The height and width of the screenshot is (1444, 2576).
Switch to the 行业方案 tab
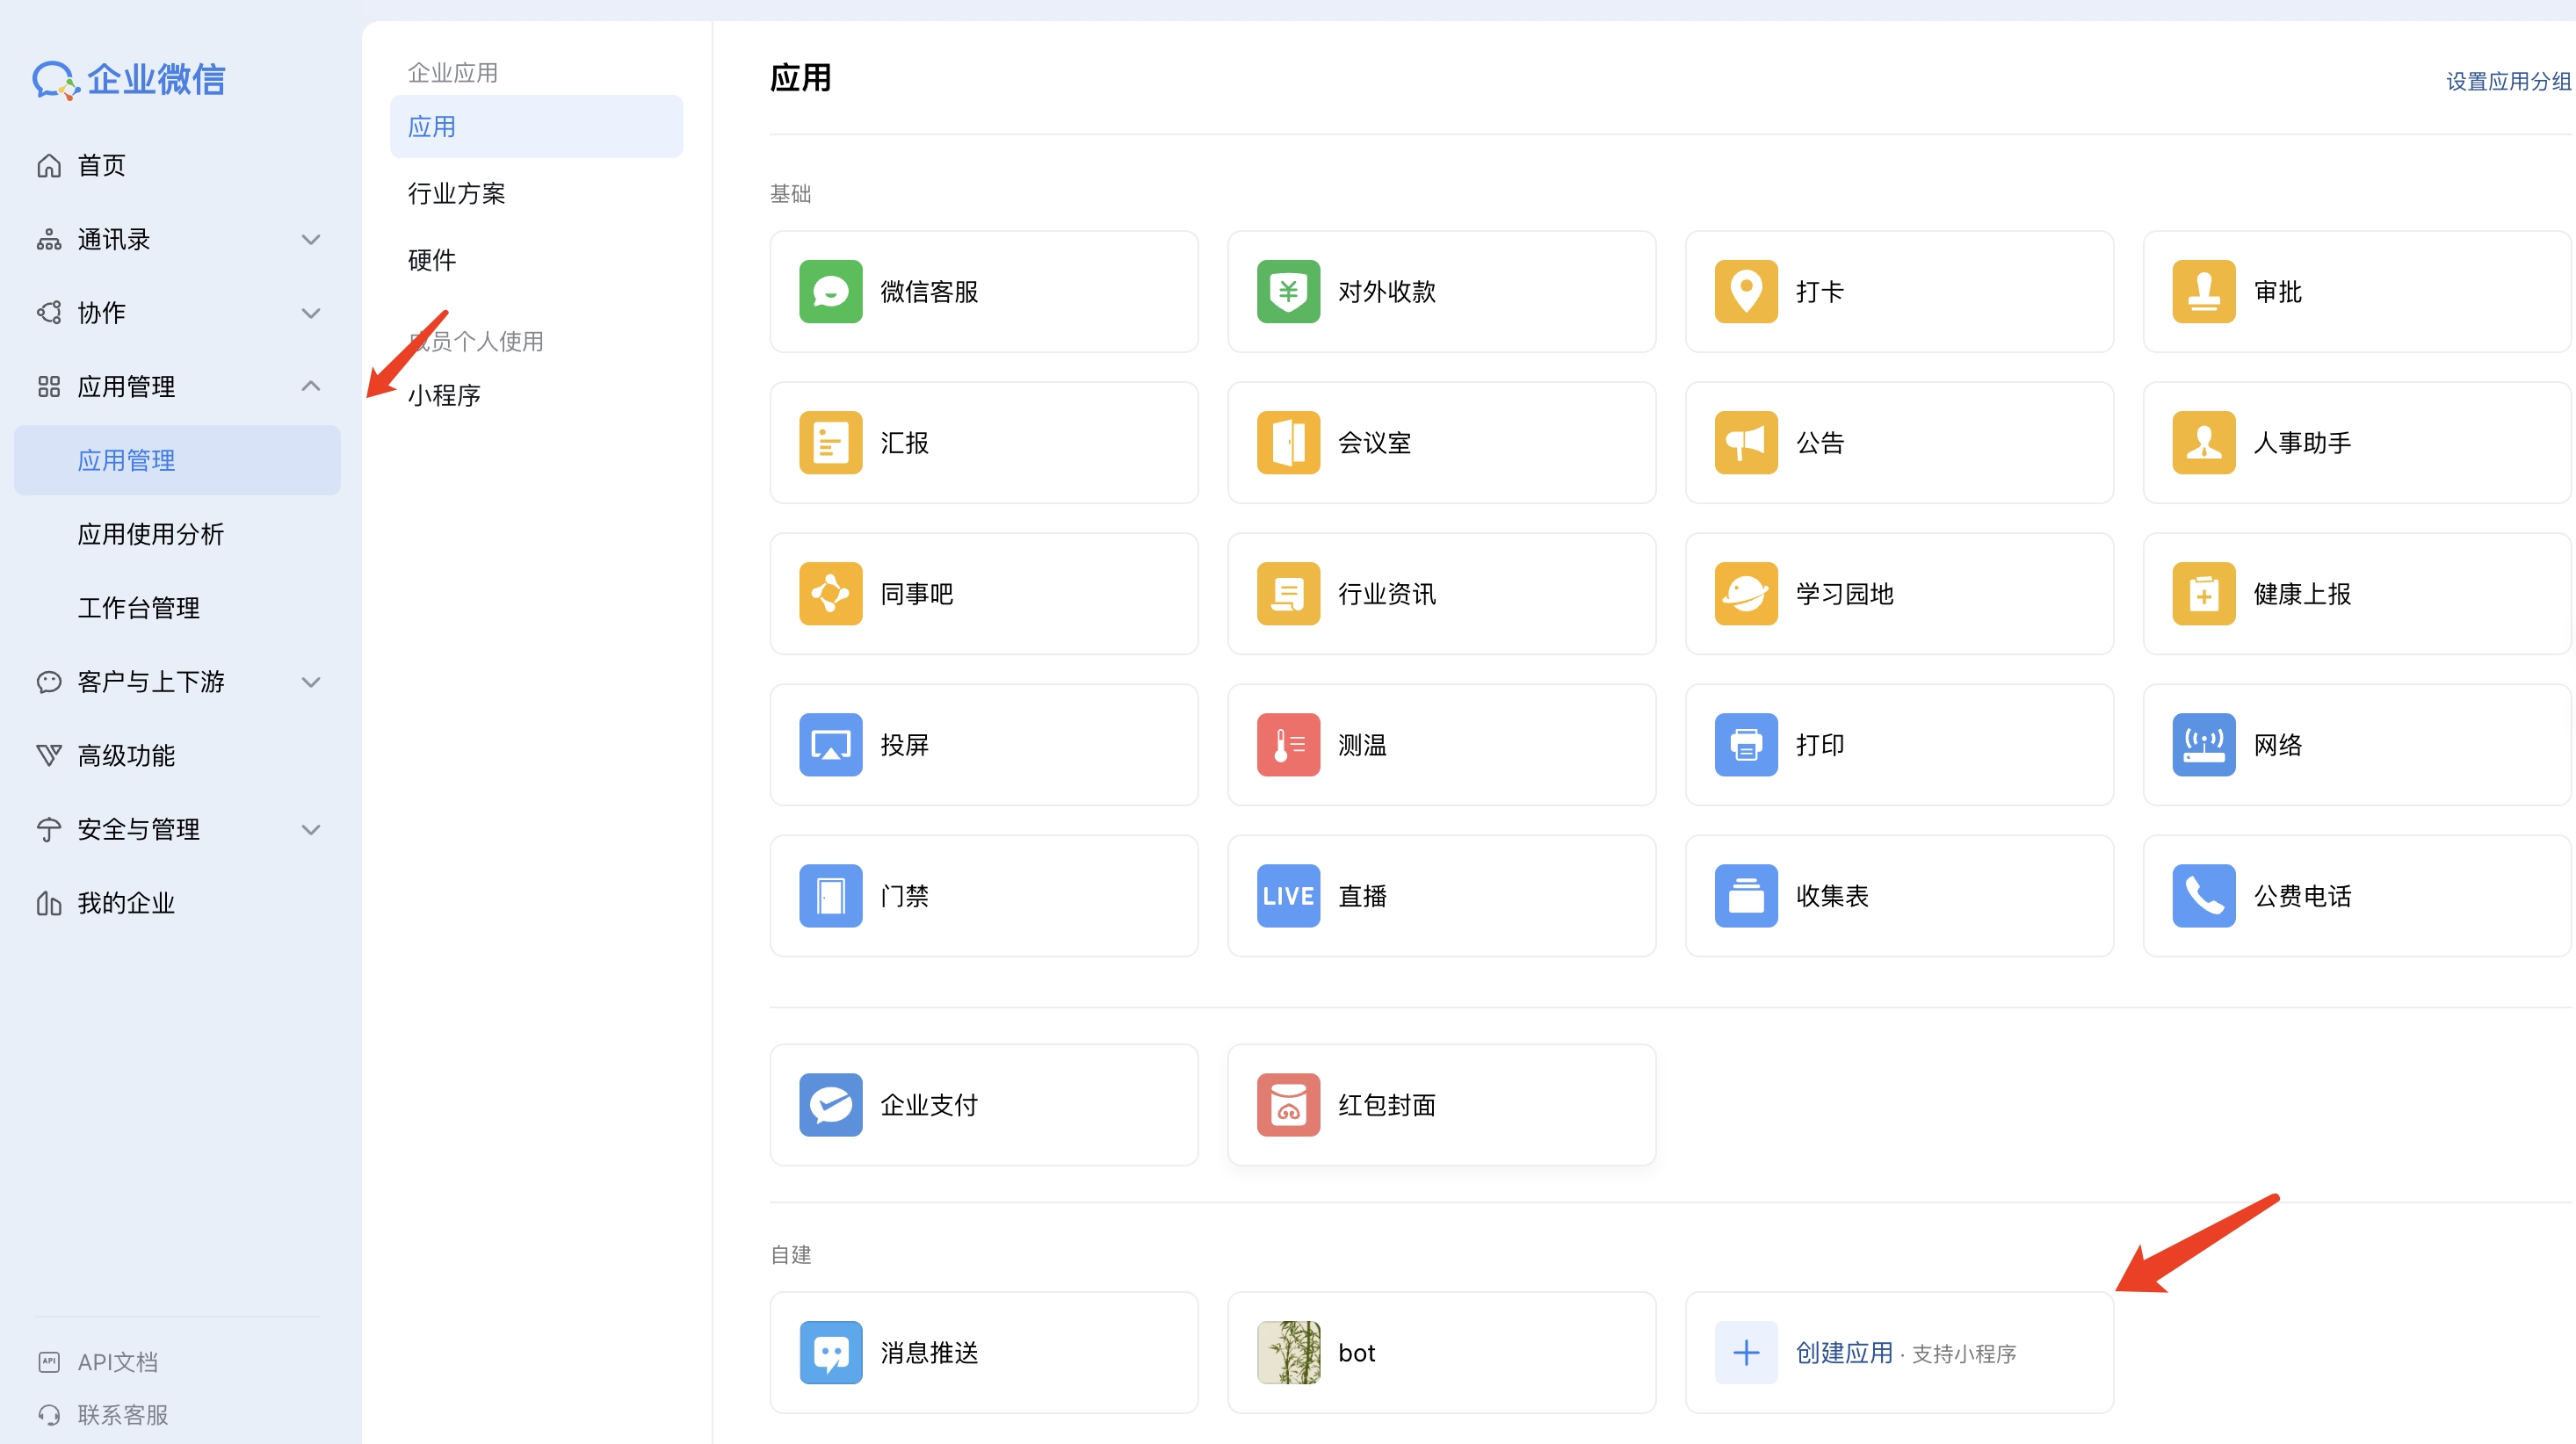(x=456, y=193)
